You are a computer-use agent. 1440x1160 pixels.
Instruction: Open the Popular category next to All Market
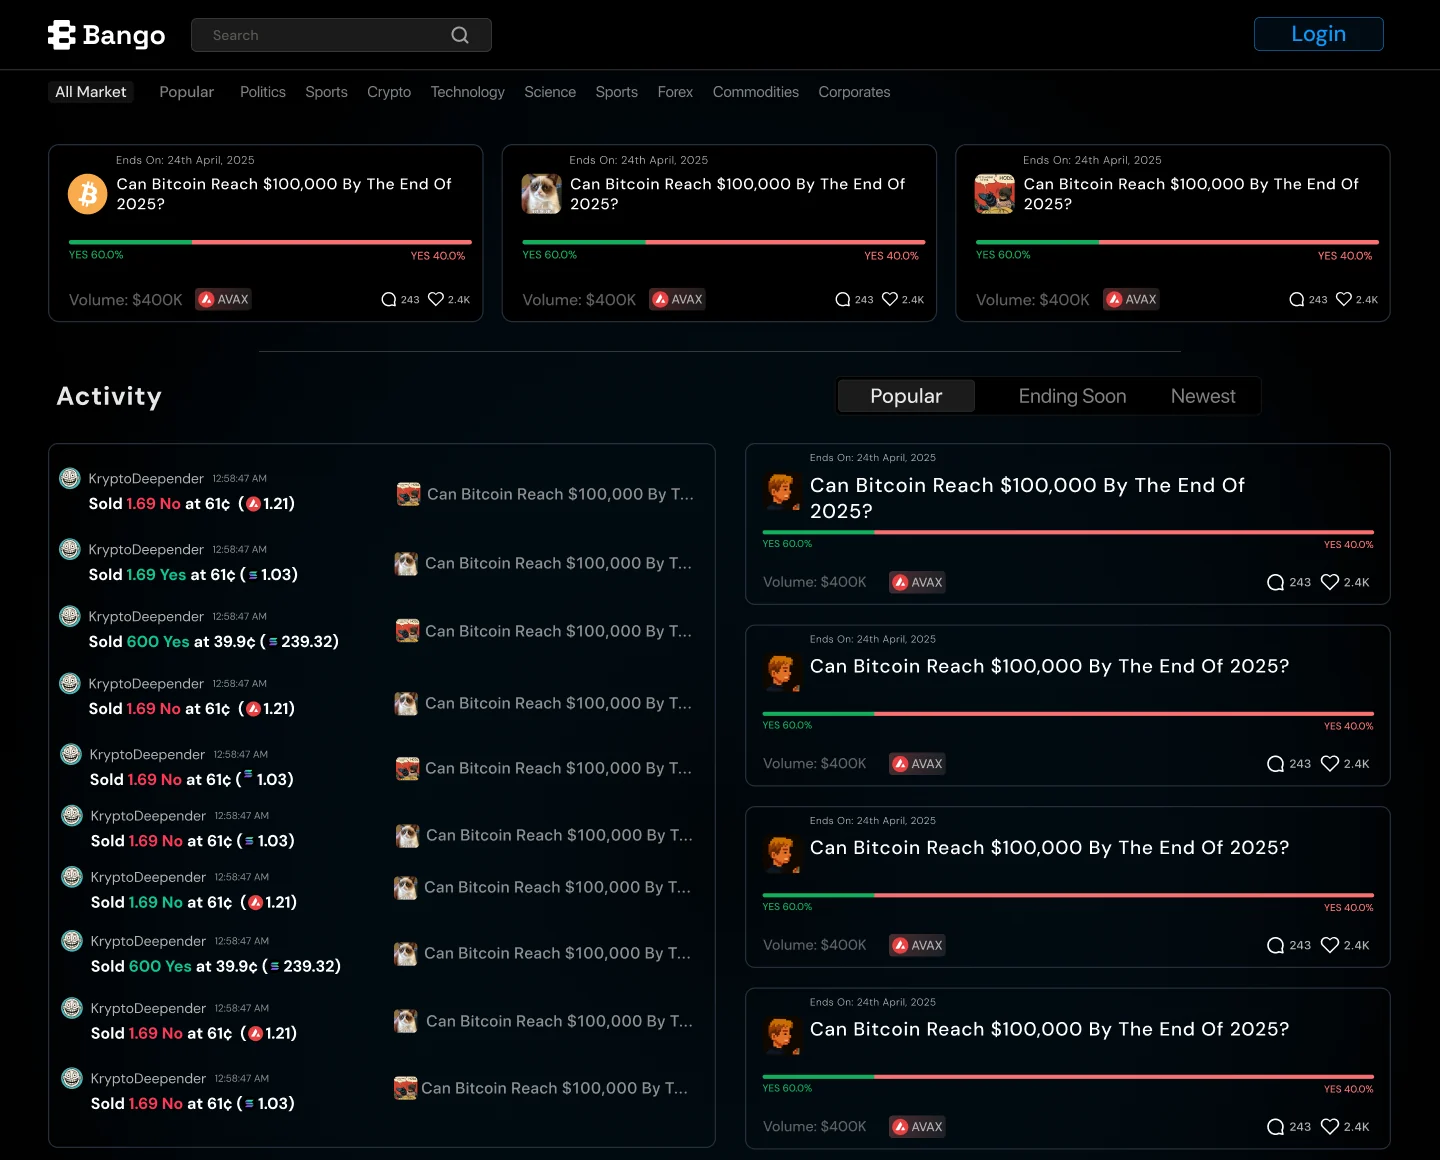[187, 92]
